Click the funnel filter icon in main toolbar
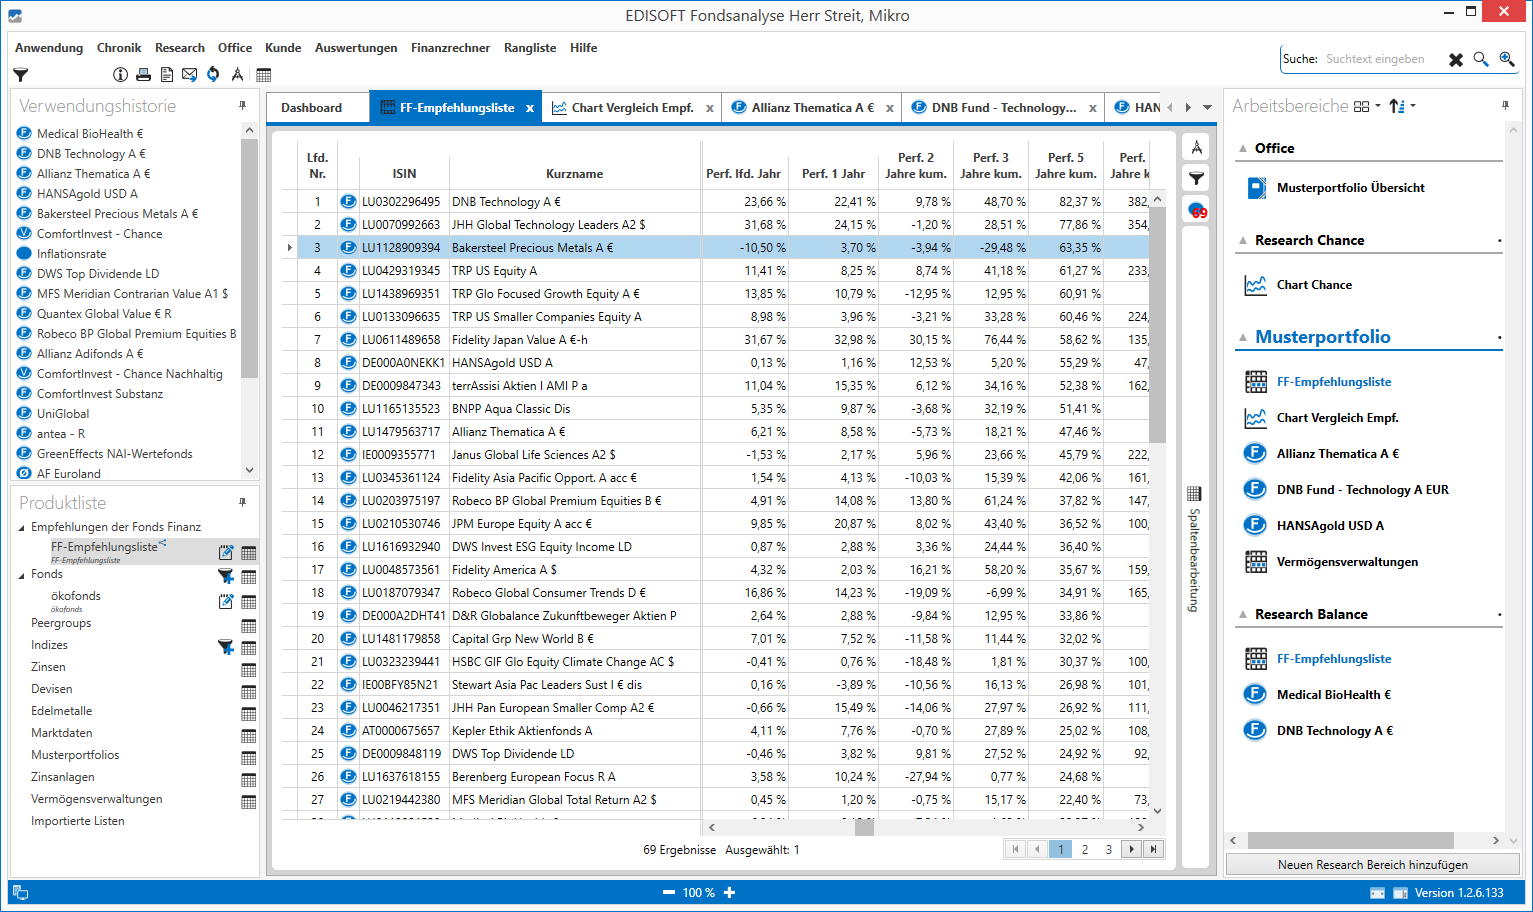 click(x=20, y=75)
